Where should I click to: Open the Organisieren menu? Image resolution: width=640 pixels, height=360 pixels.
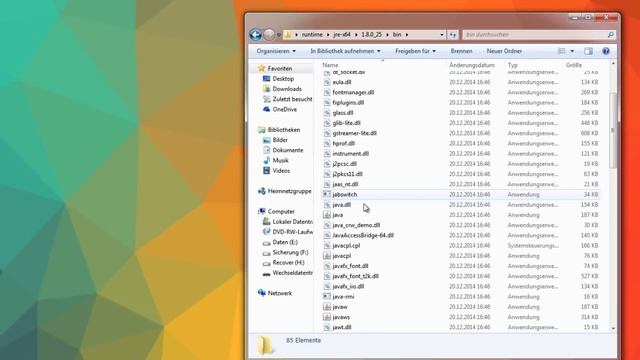[276, 51]
